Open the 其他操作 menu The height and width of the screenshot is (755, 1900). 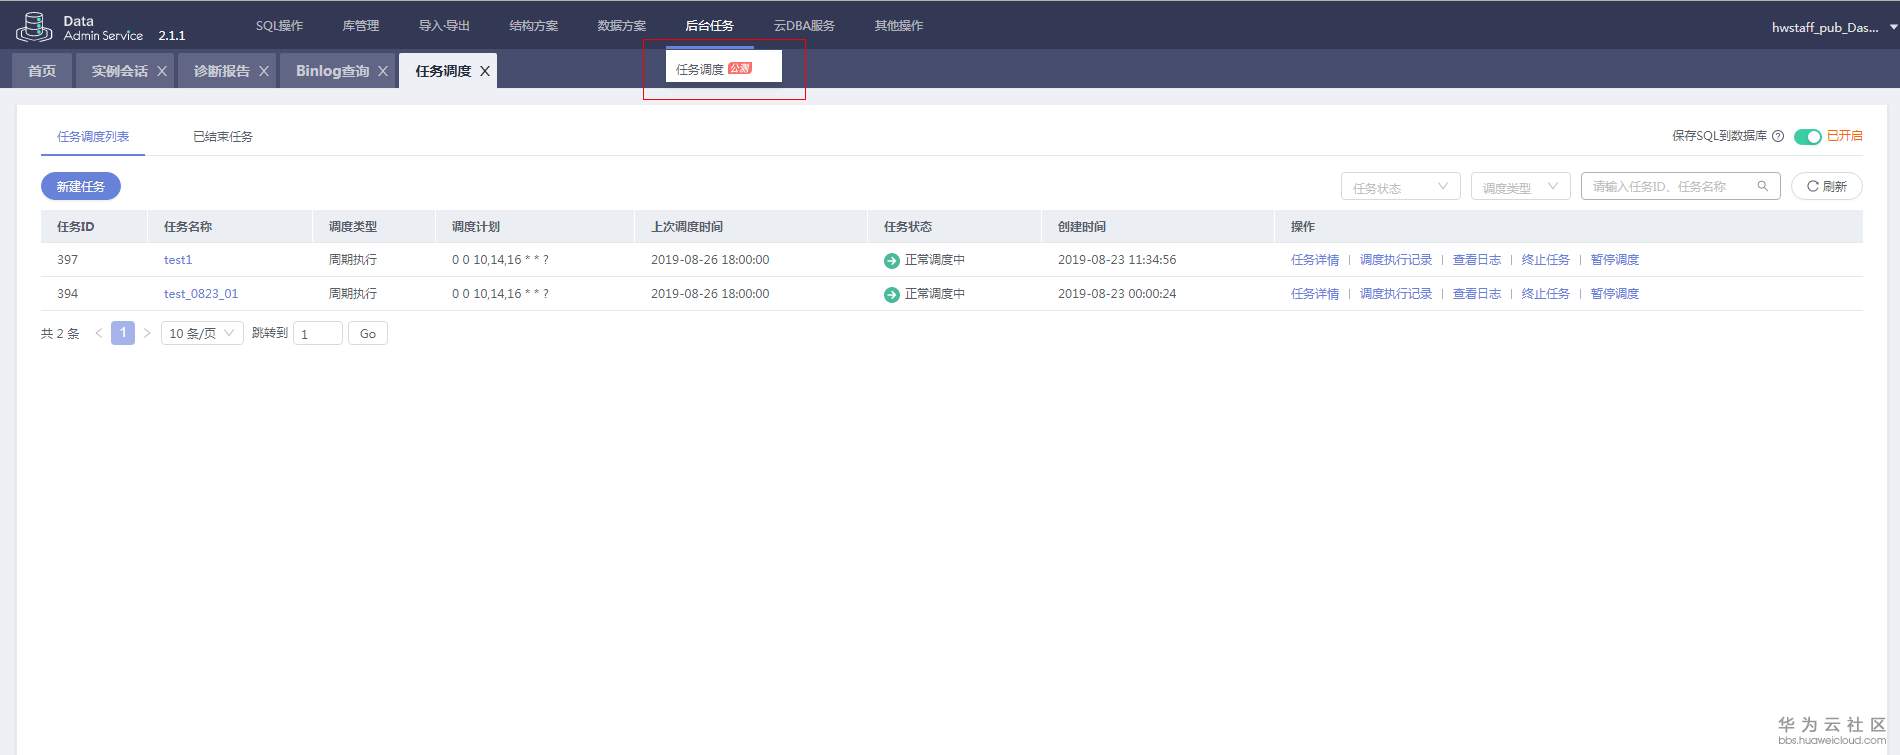899,26
